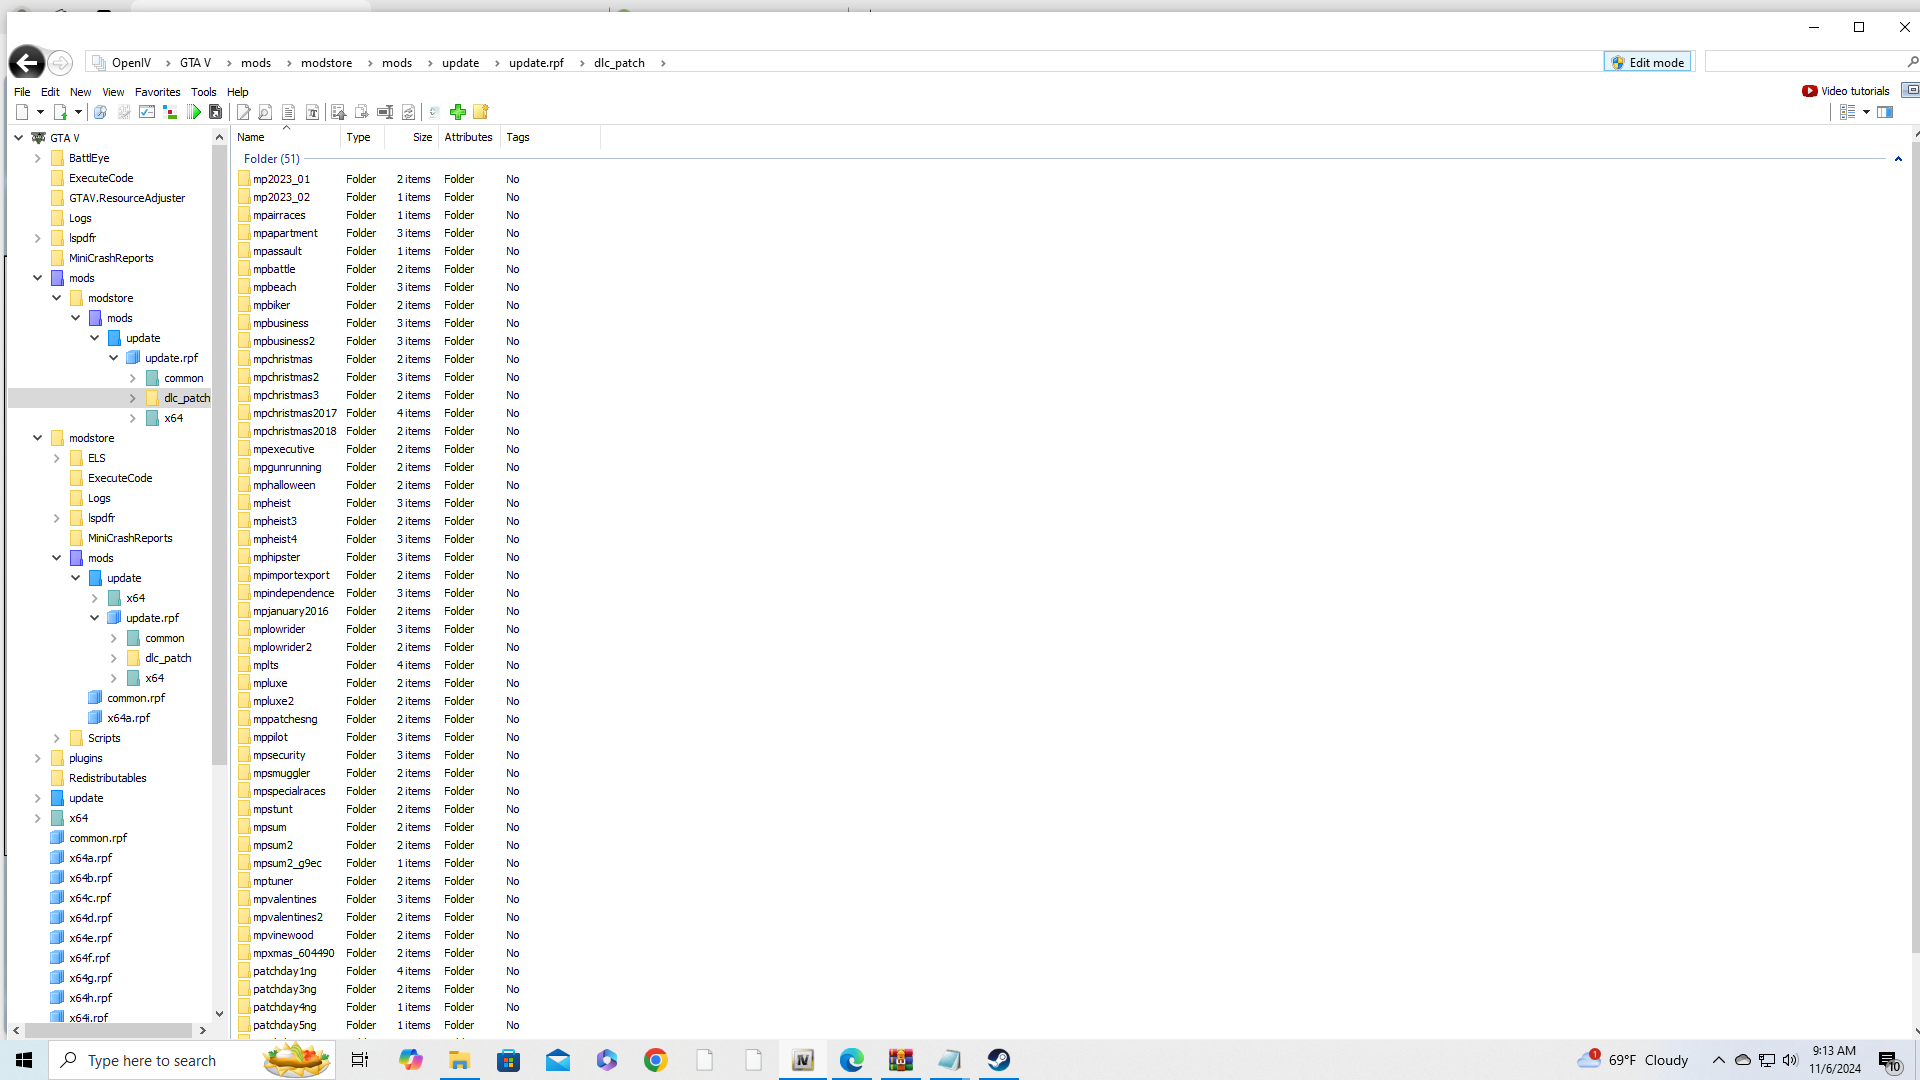Image resolution: width=1920 pixels, height=1080 pixels.
Task: Click the checklist window toolbar icon
Action: tap(147, 112)
